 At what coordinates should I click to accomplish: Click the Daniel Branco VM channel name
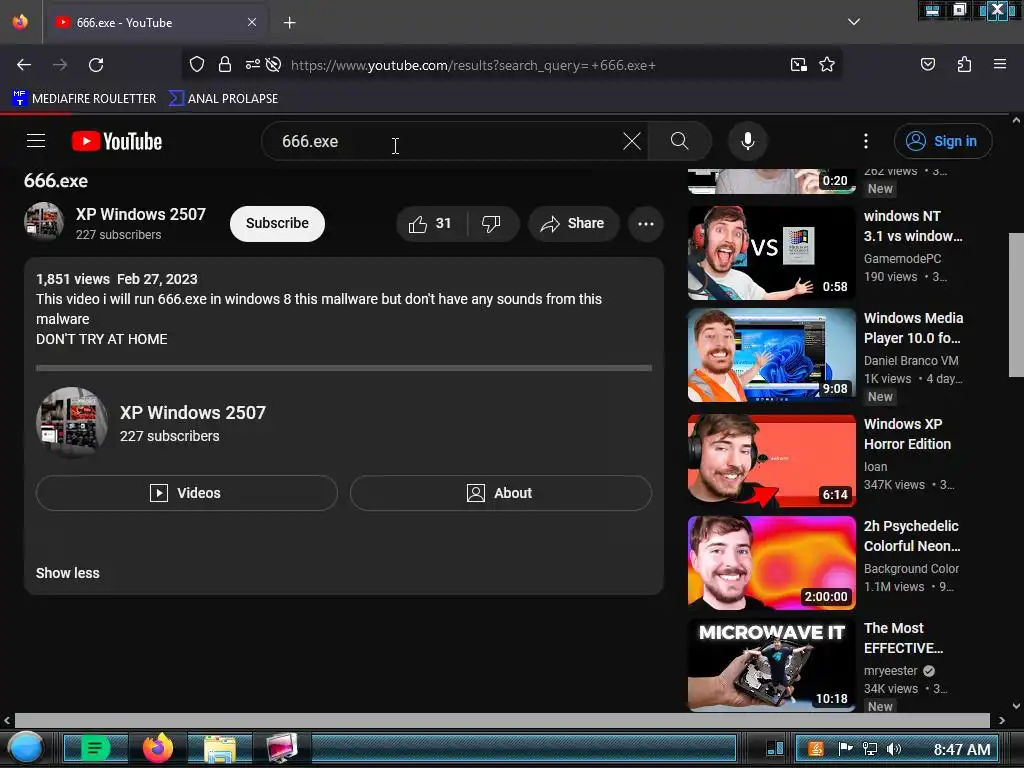tap(911, 360)
